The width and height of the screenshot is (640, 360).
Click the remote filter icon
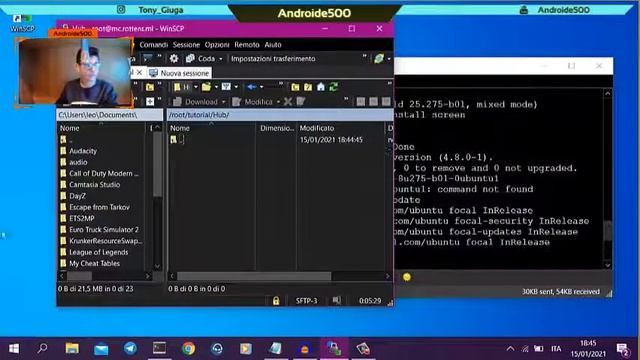[x=226, y=87]
